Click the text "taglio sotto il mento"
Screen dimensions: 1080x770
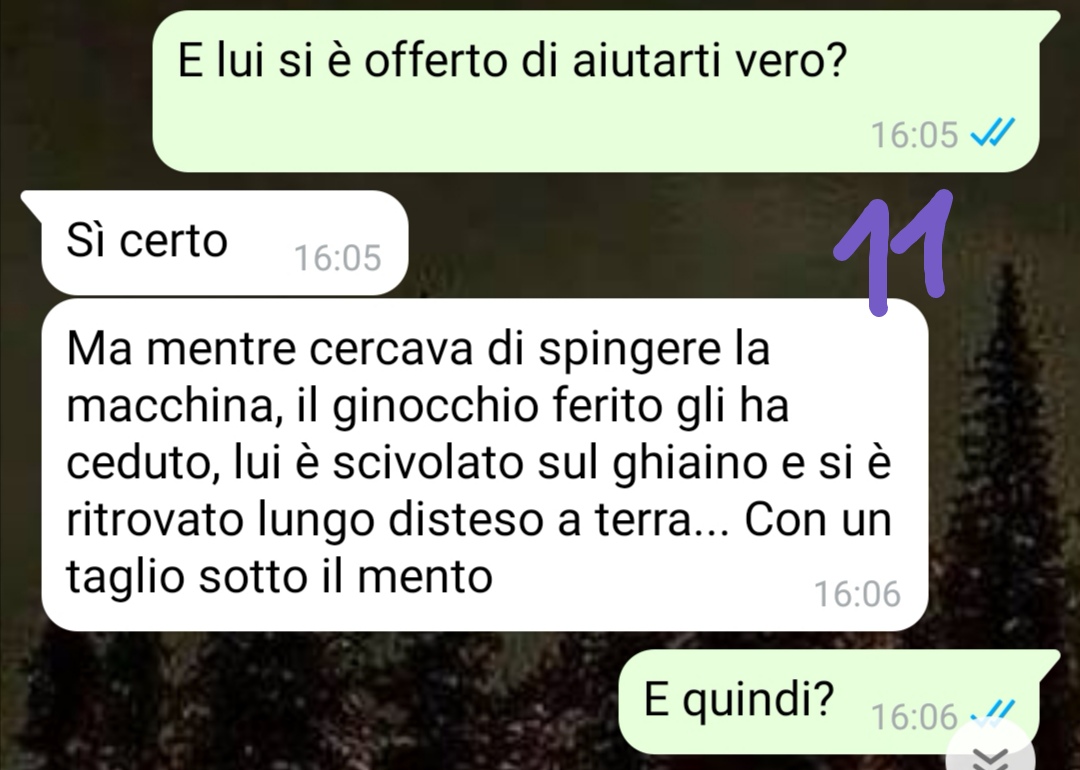coord(280,576)
